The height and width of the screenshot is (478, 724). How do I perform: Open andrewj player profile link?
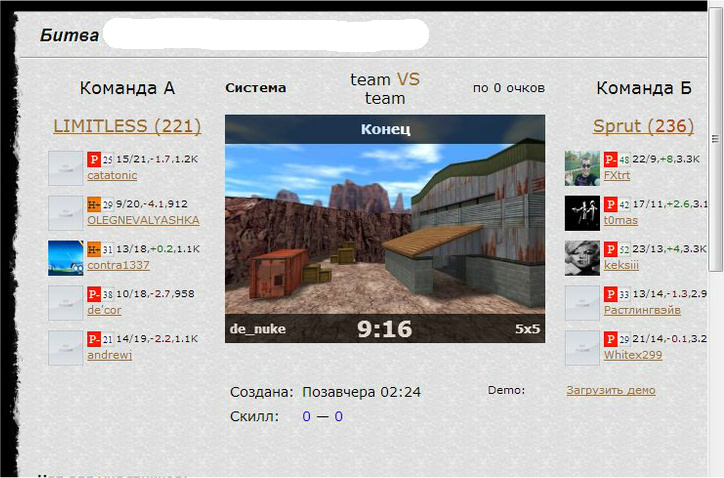tap(109, 355)
